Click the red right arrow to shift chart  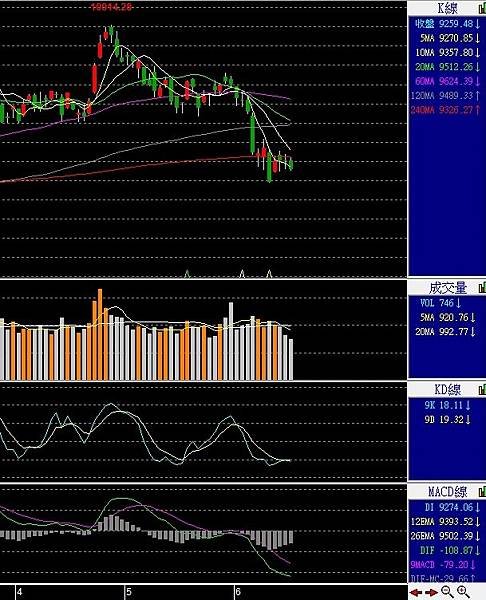click(x=431, y=592)
